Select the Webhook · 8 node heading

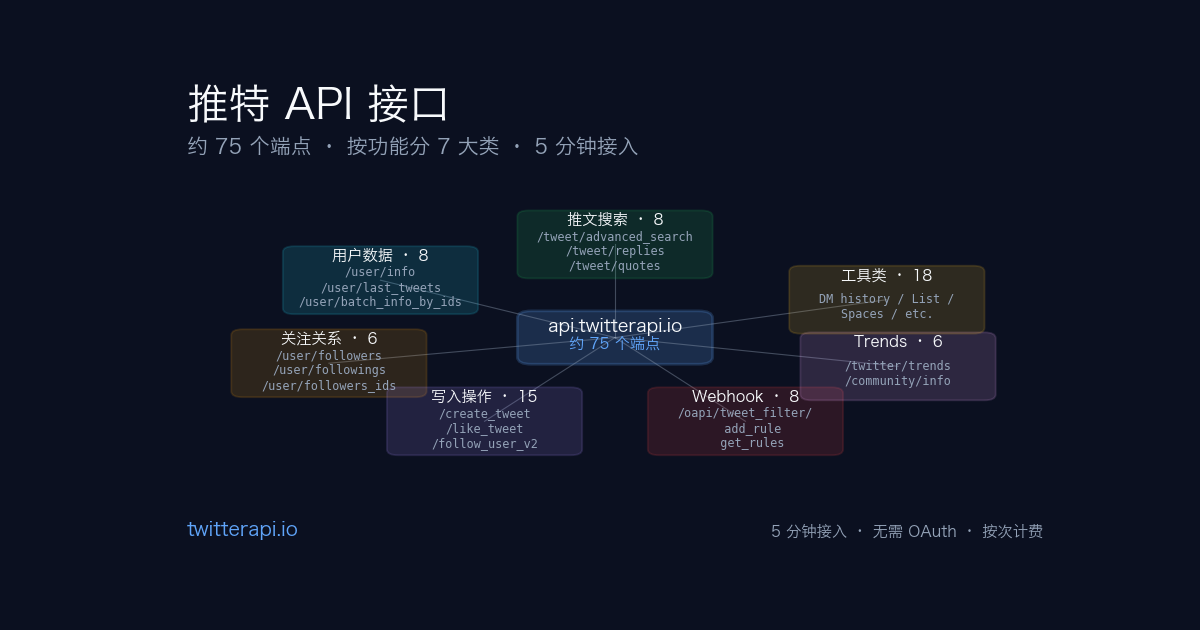pos(745,396)
